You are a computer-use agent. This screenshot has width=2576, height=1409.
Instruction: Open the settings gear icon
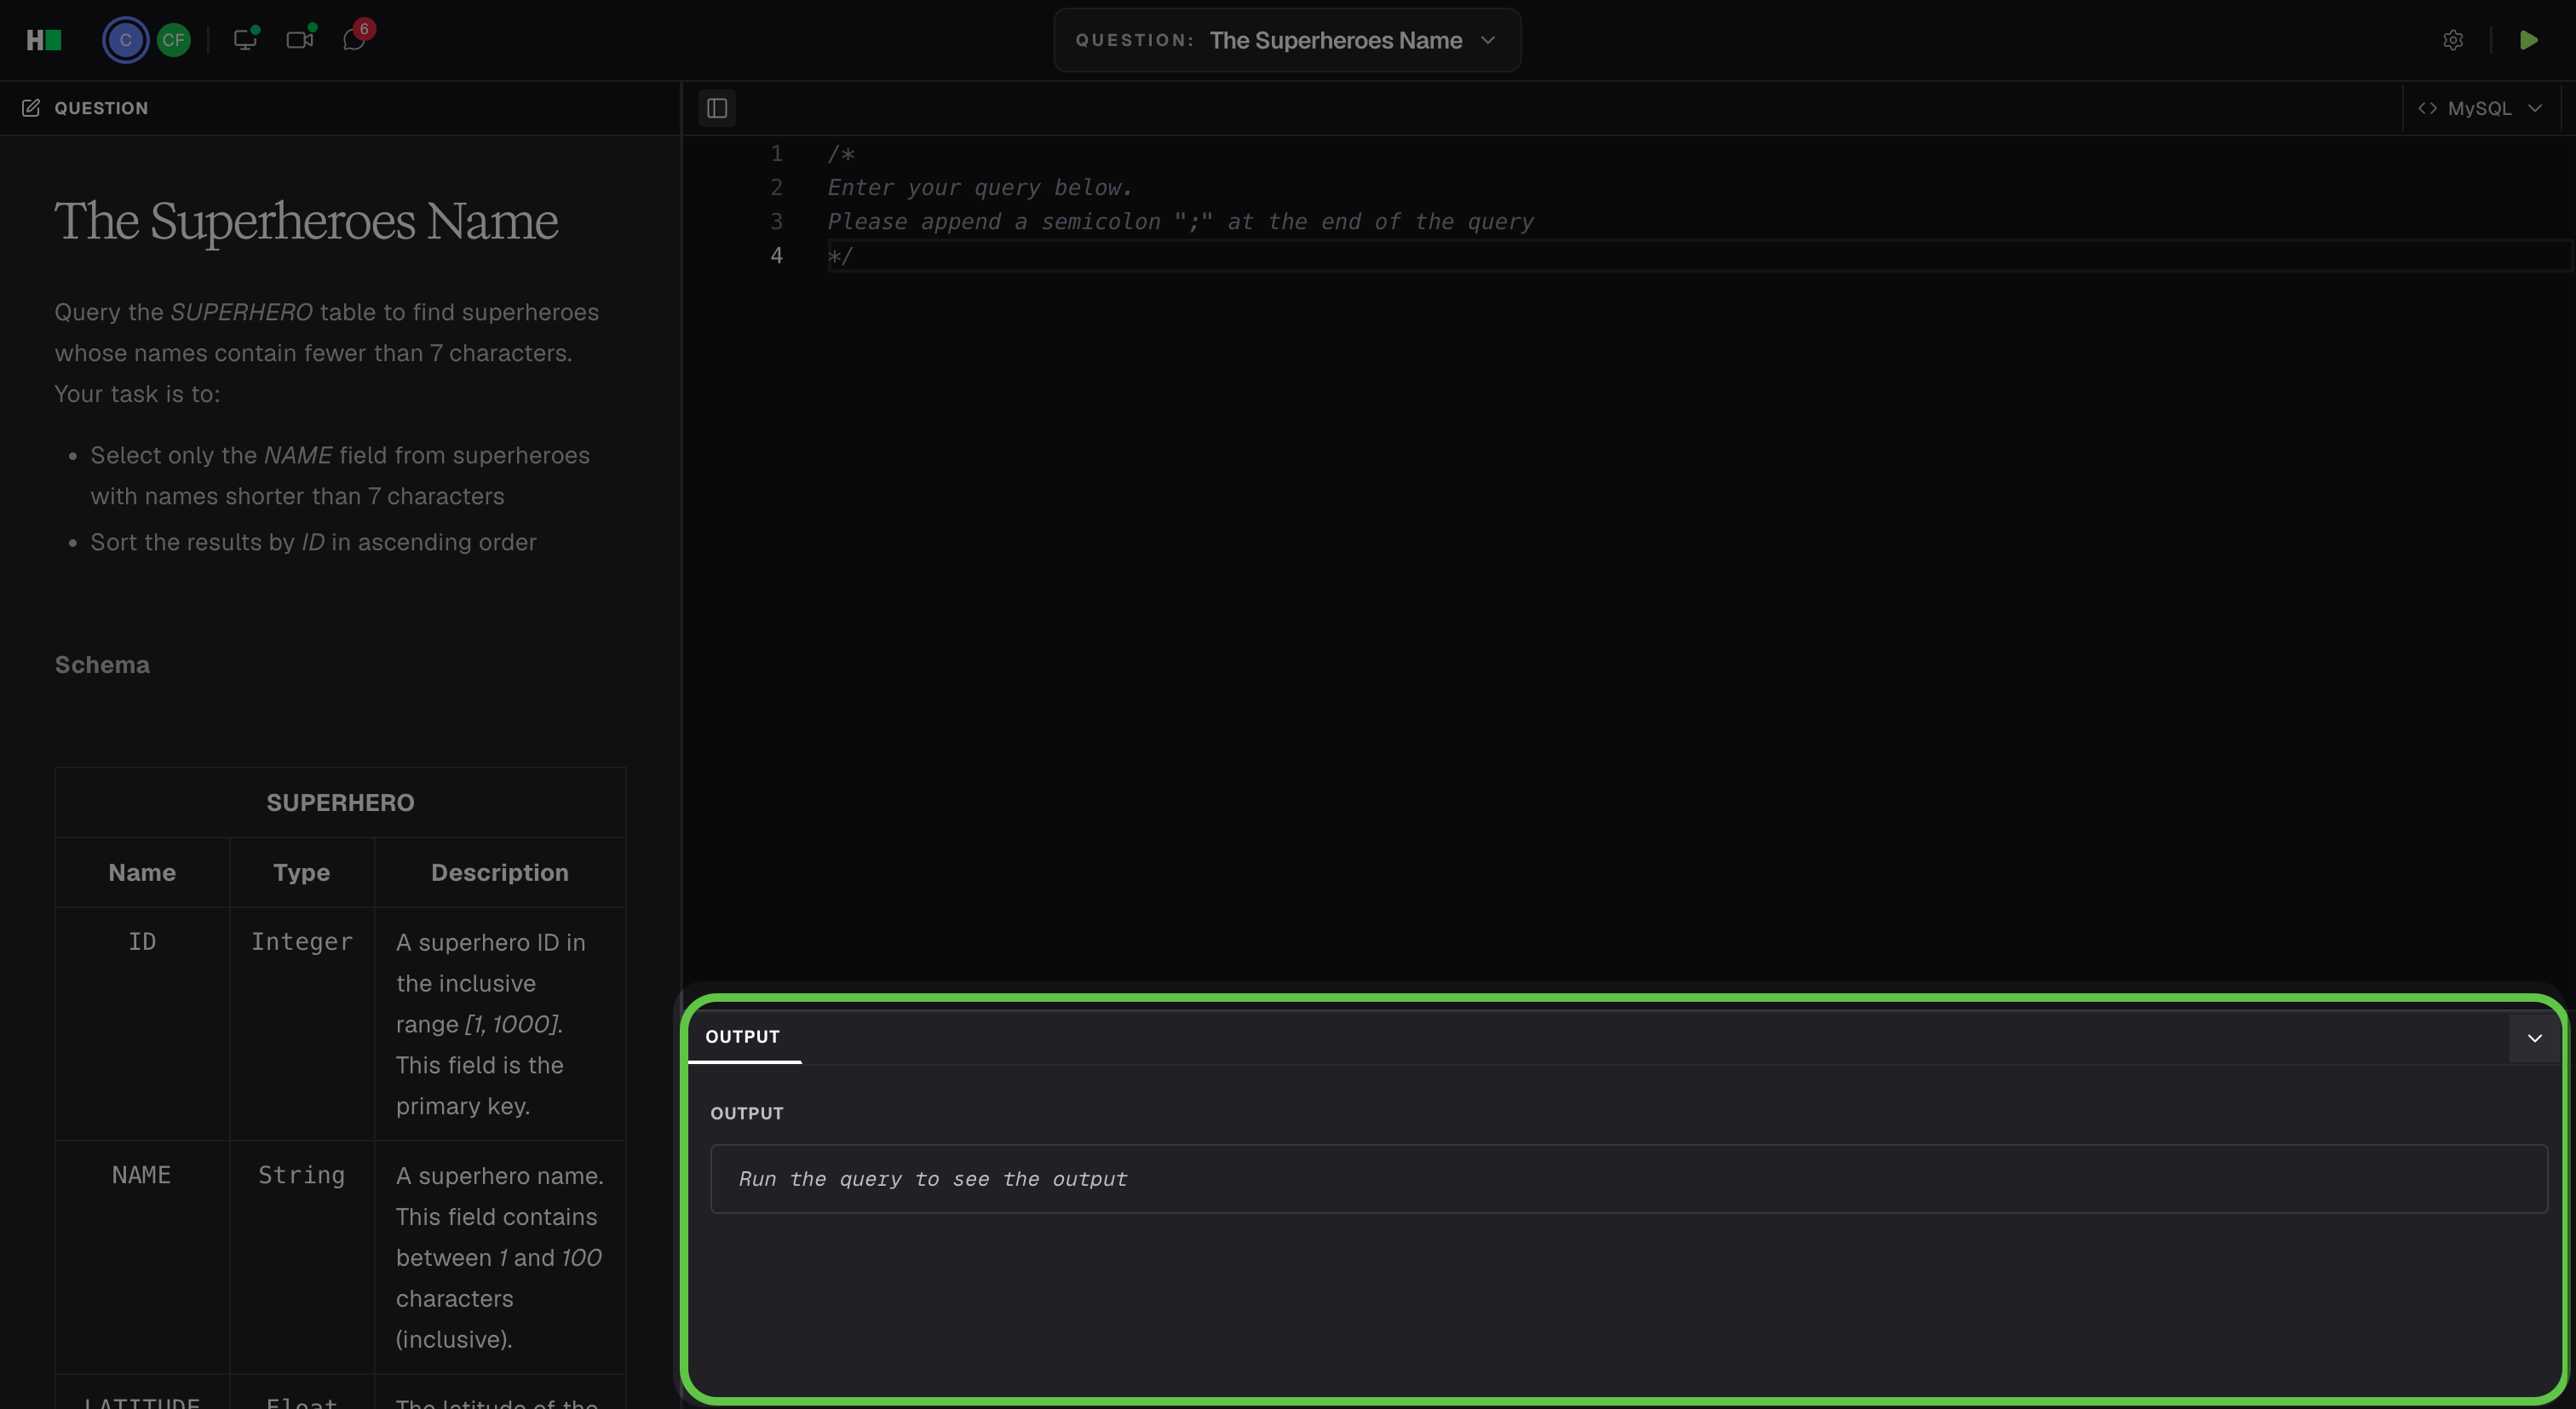pyautogui.click(x=2453, y=40)
